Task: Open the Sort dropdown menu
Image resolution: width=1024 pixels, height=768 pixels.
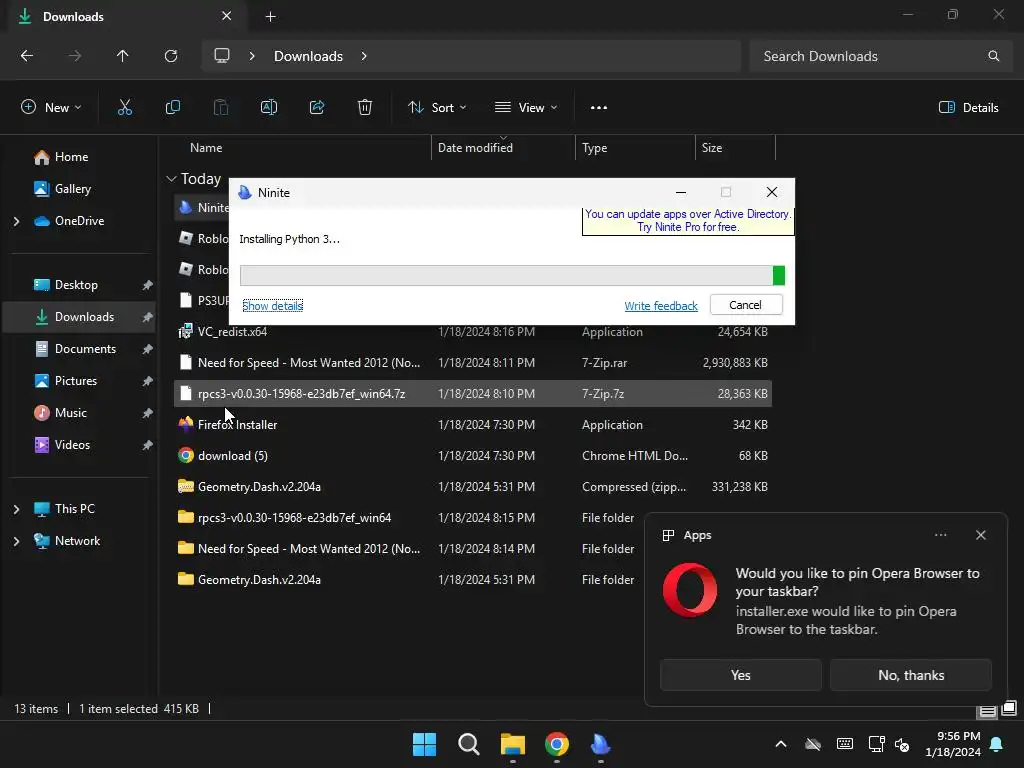Action: (437, 108)
